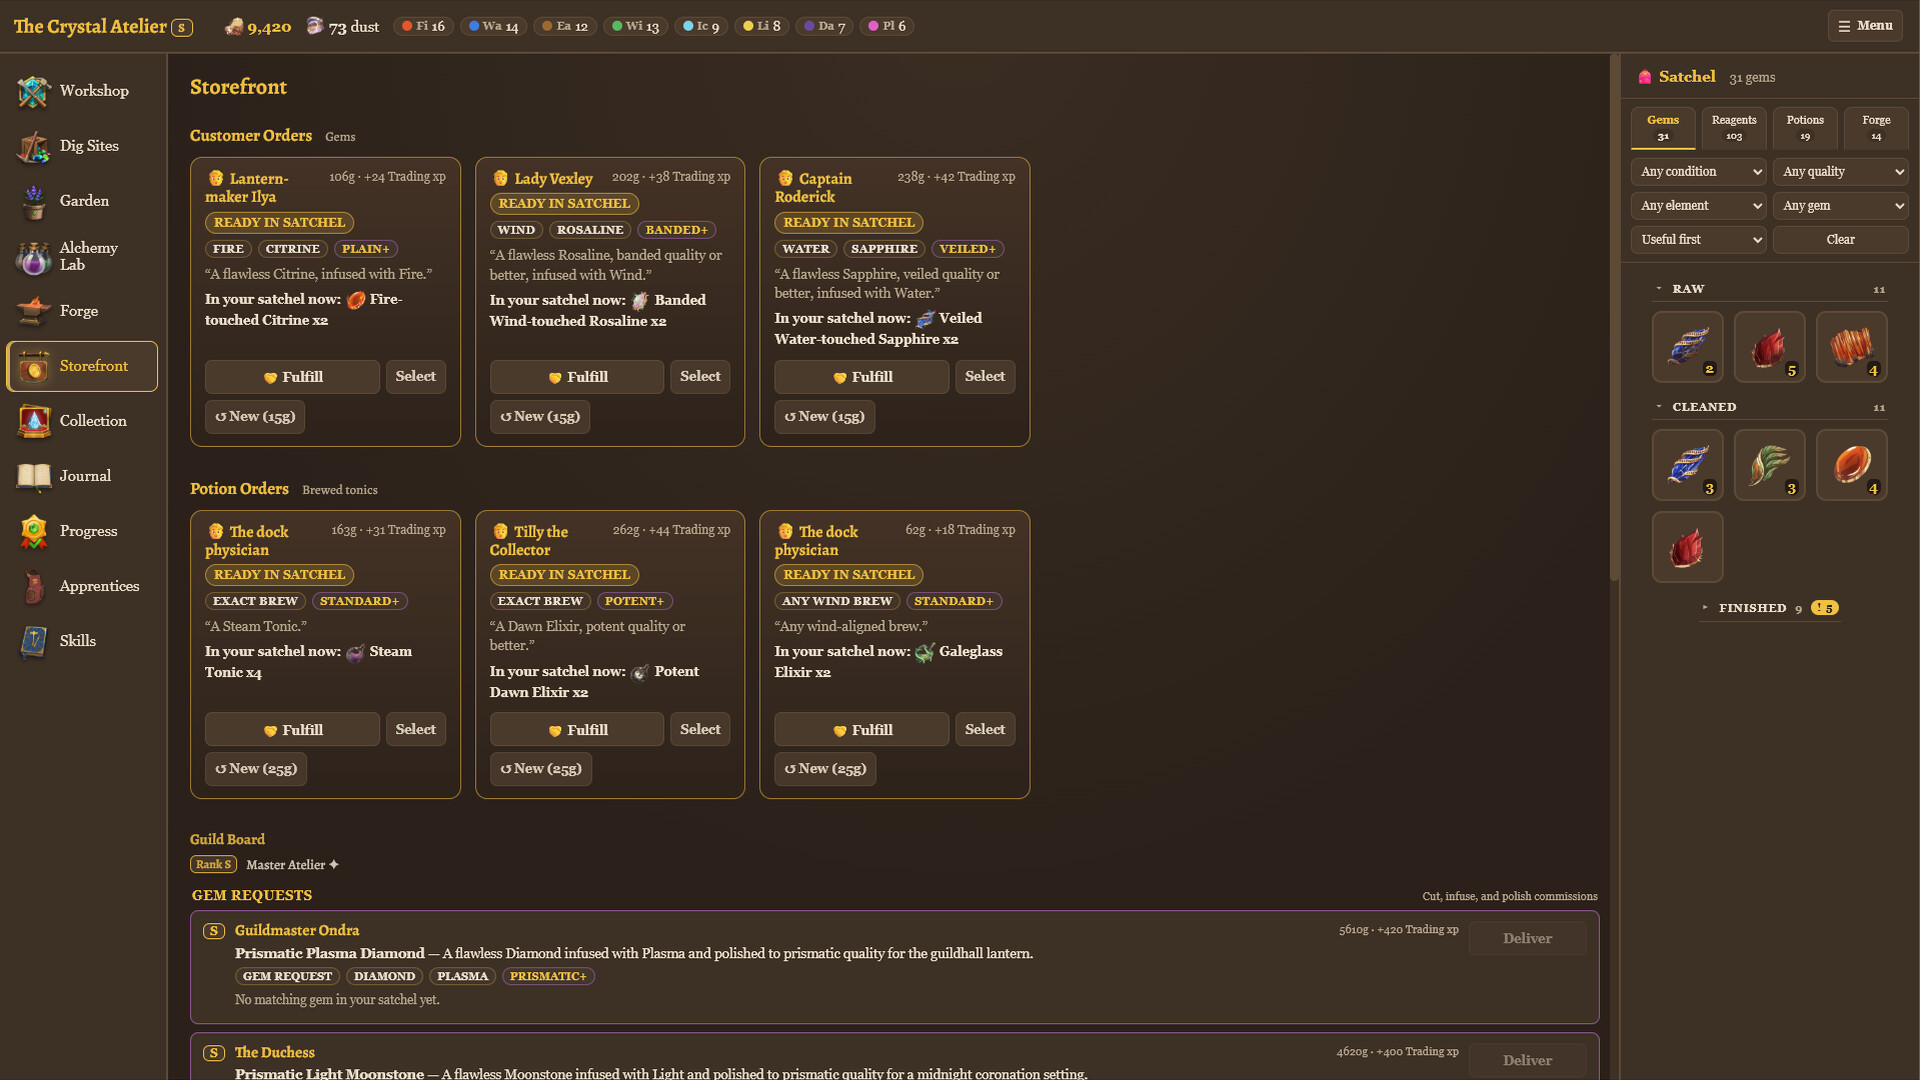Select the cleaned green gem with count 3
1920x1080 pixels.
point(1769,465)
